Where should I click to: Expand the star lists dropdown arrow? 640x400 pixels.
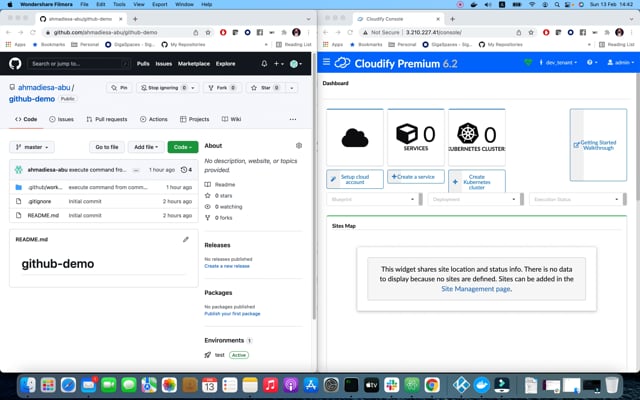[x=291, y=88]
